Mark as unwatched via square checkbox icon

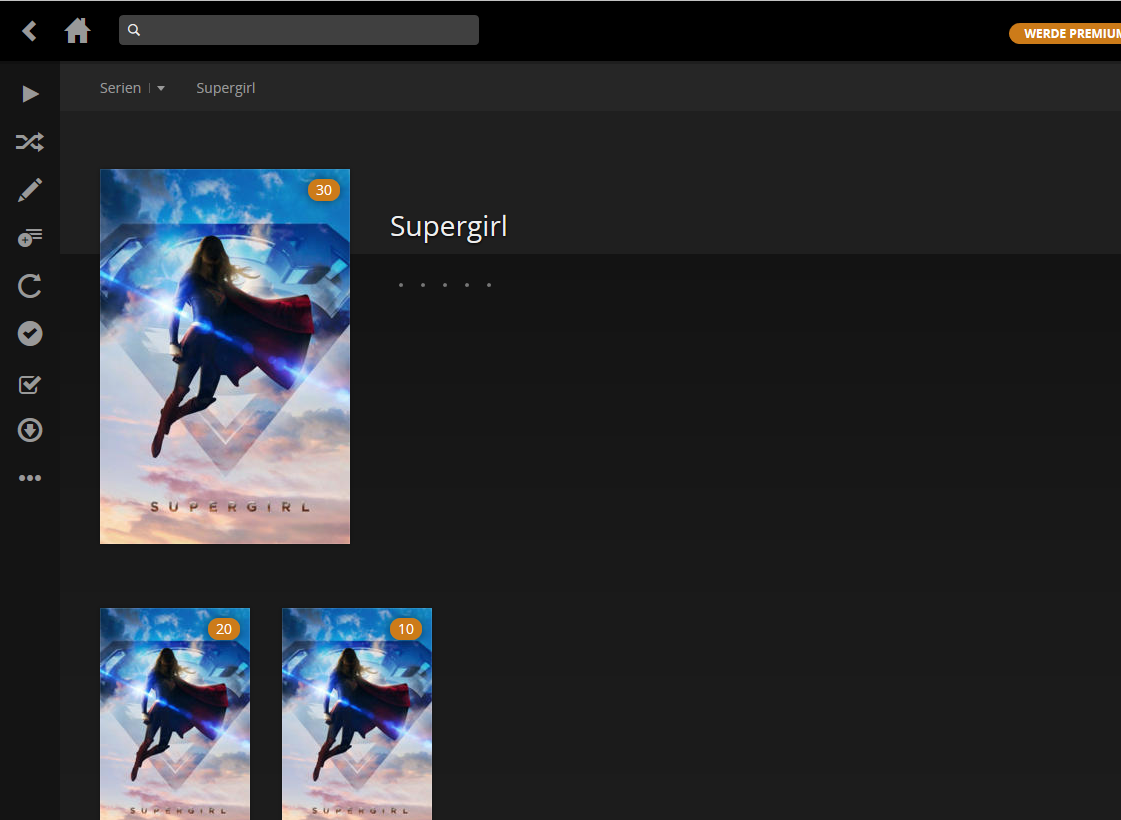pos(30,385)
